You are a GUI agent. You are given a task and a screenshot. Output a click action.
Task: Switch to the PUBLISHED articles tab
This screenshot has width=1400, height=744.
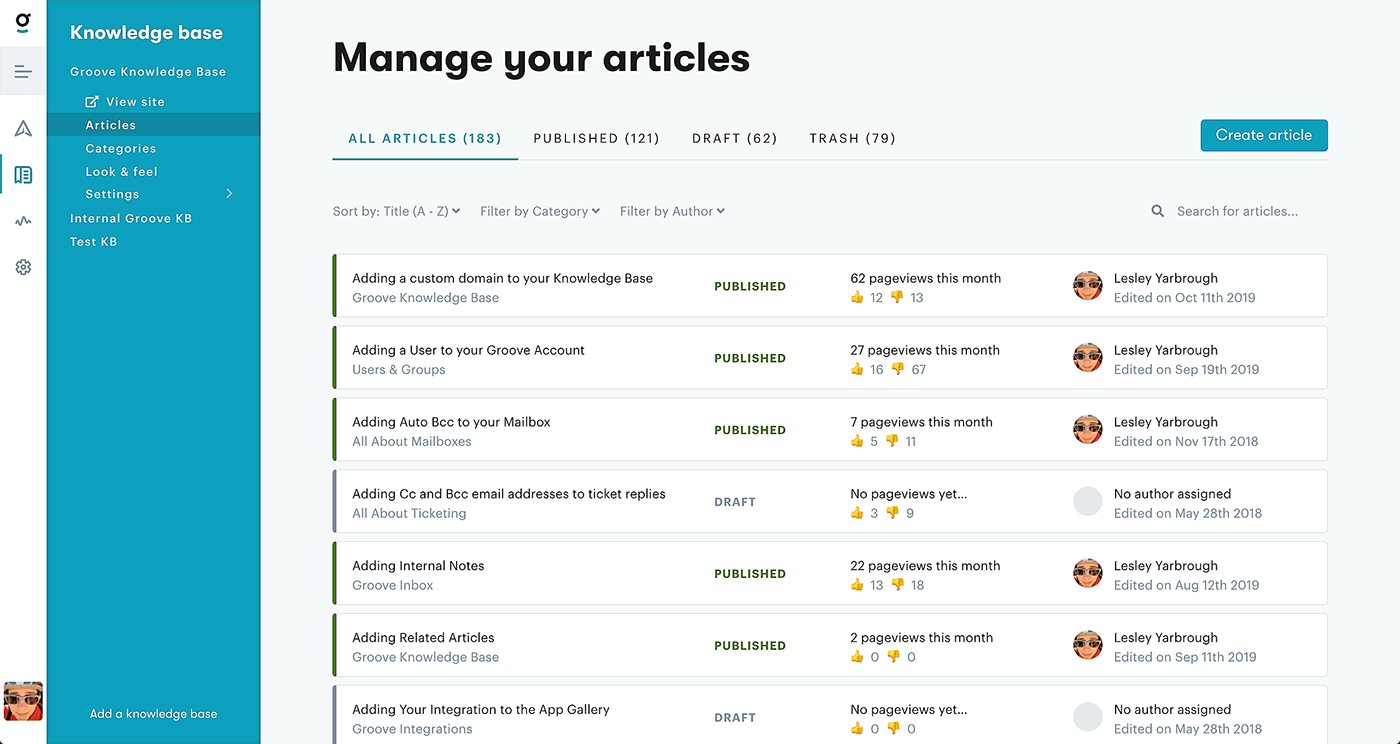point(596,138)
